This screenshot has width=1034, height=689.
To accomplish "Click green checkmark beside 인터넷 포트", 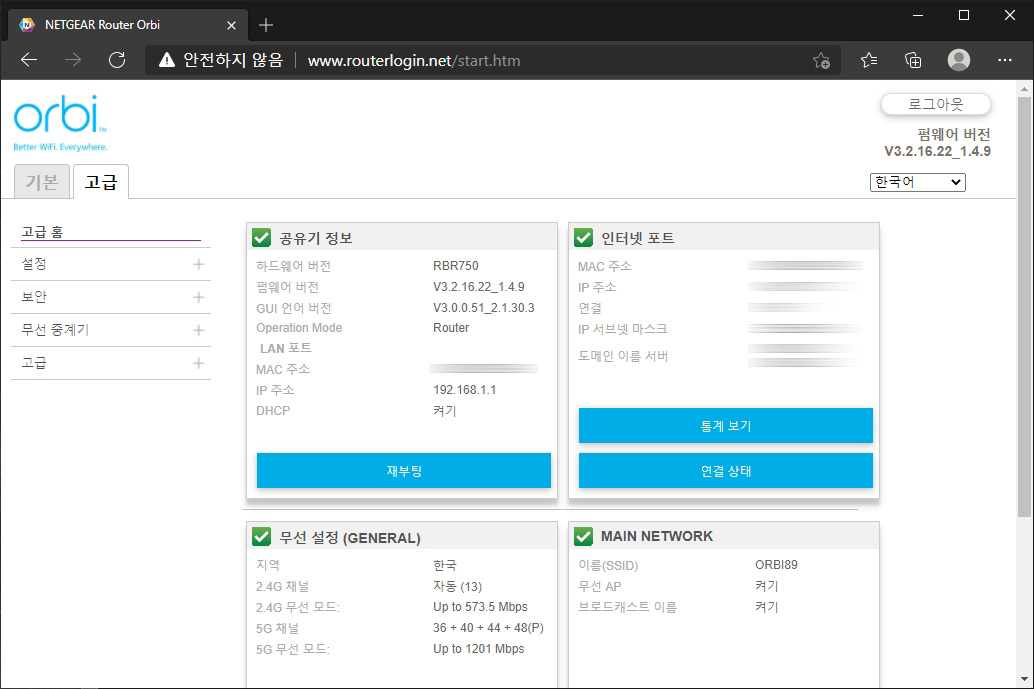I will click(584, 237).
